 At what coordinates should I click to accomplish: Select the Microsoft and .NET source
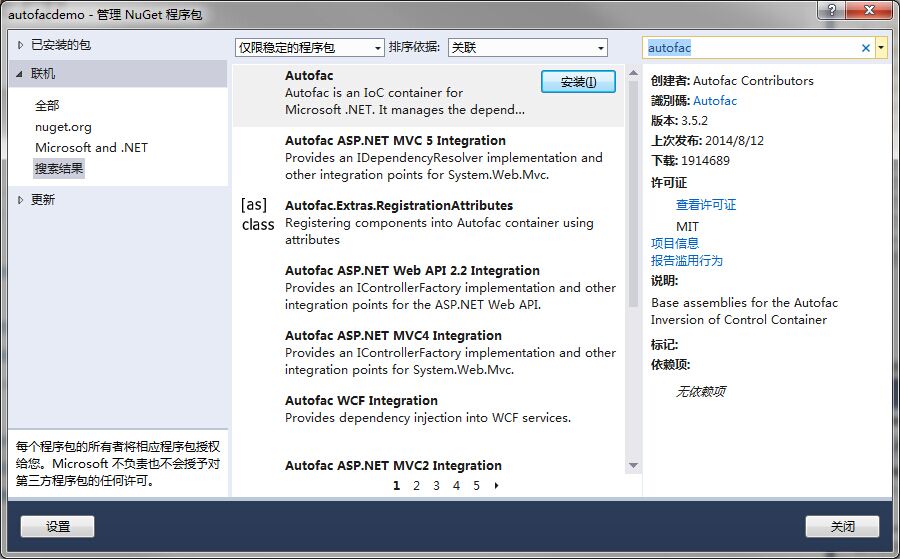tap(91, 147)
